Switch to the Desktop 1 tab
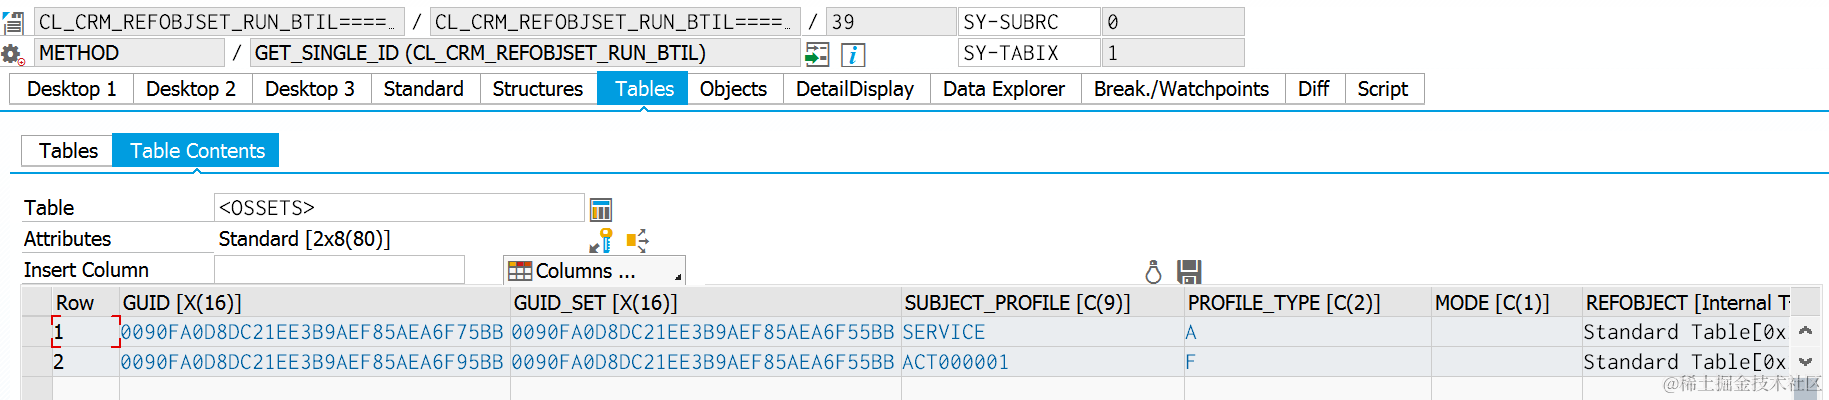The image size is (1829, 400). point(72,89)
